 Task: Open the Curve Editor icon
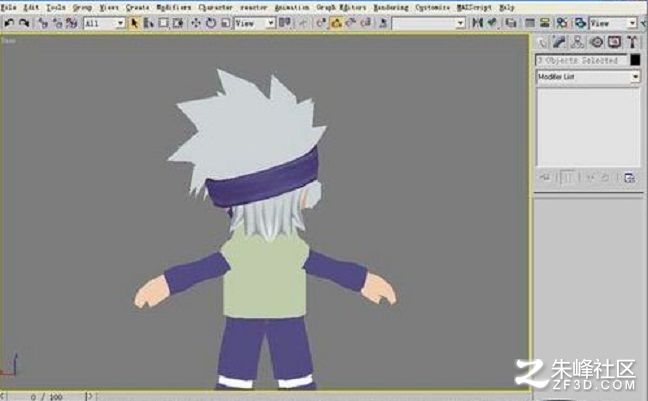pyautogui.click(x=530, y=23)
